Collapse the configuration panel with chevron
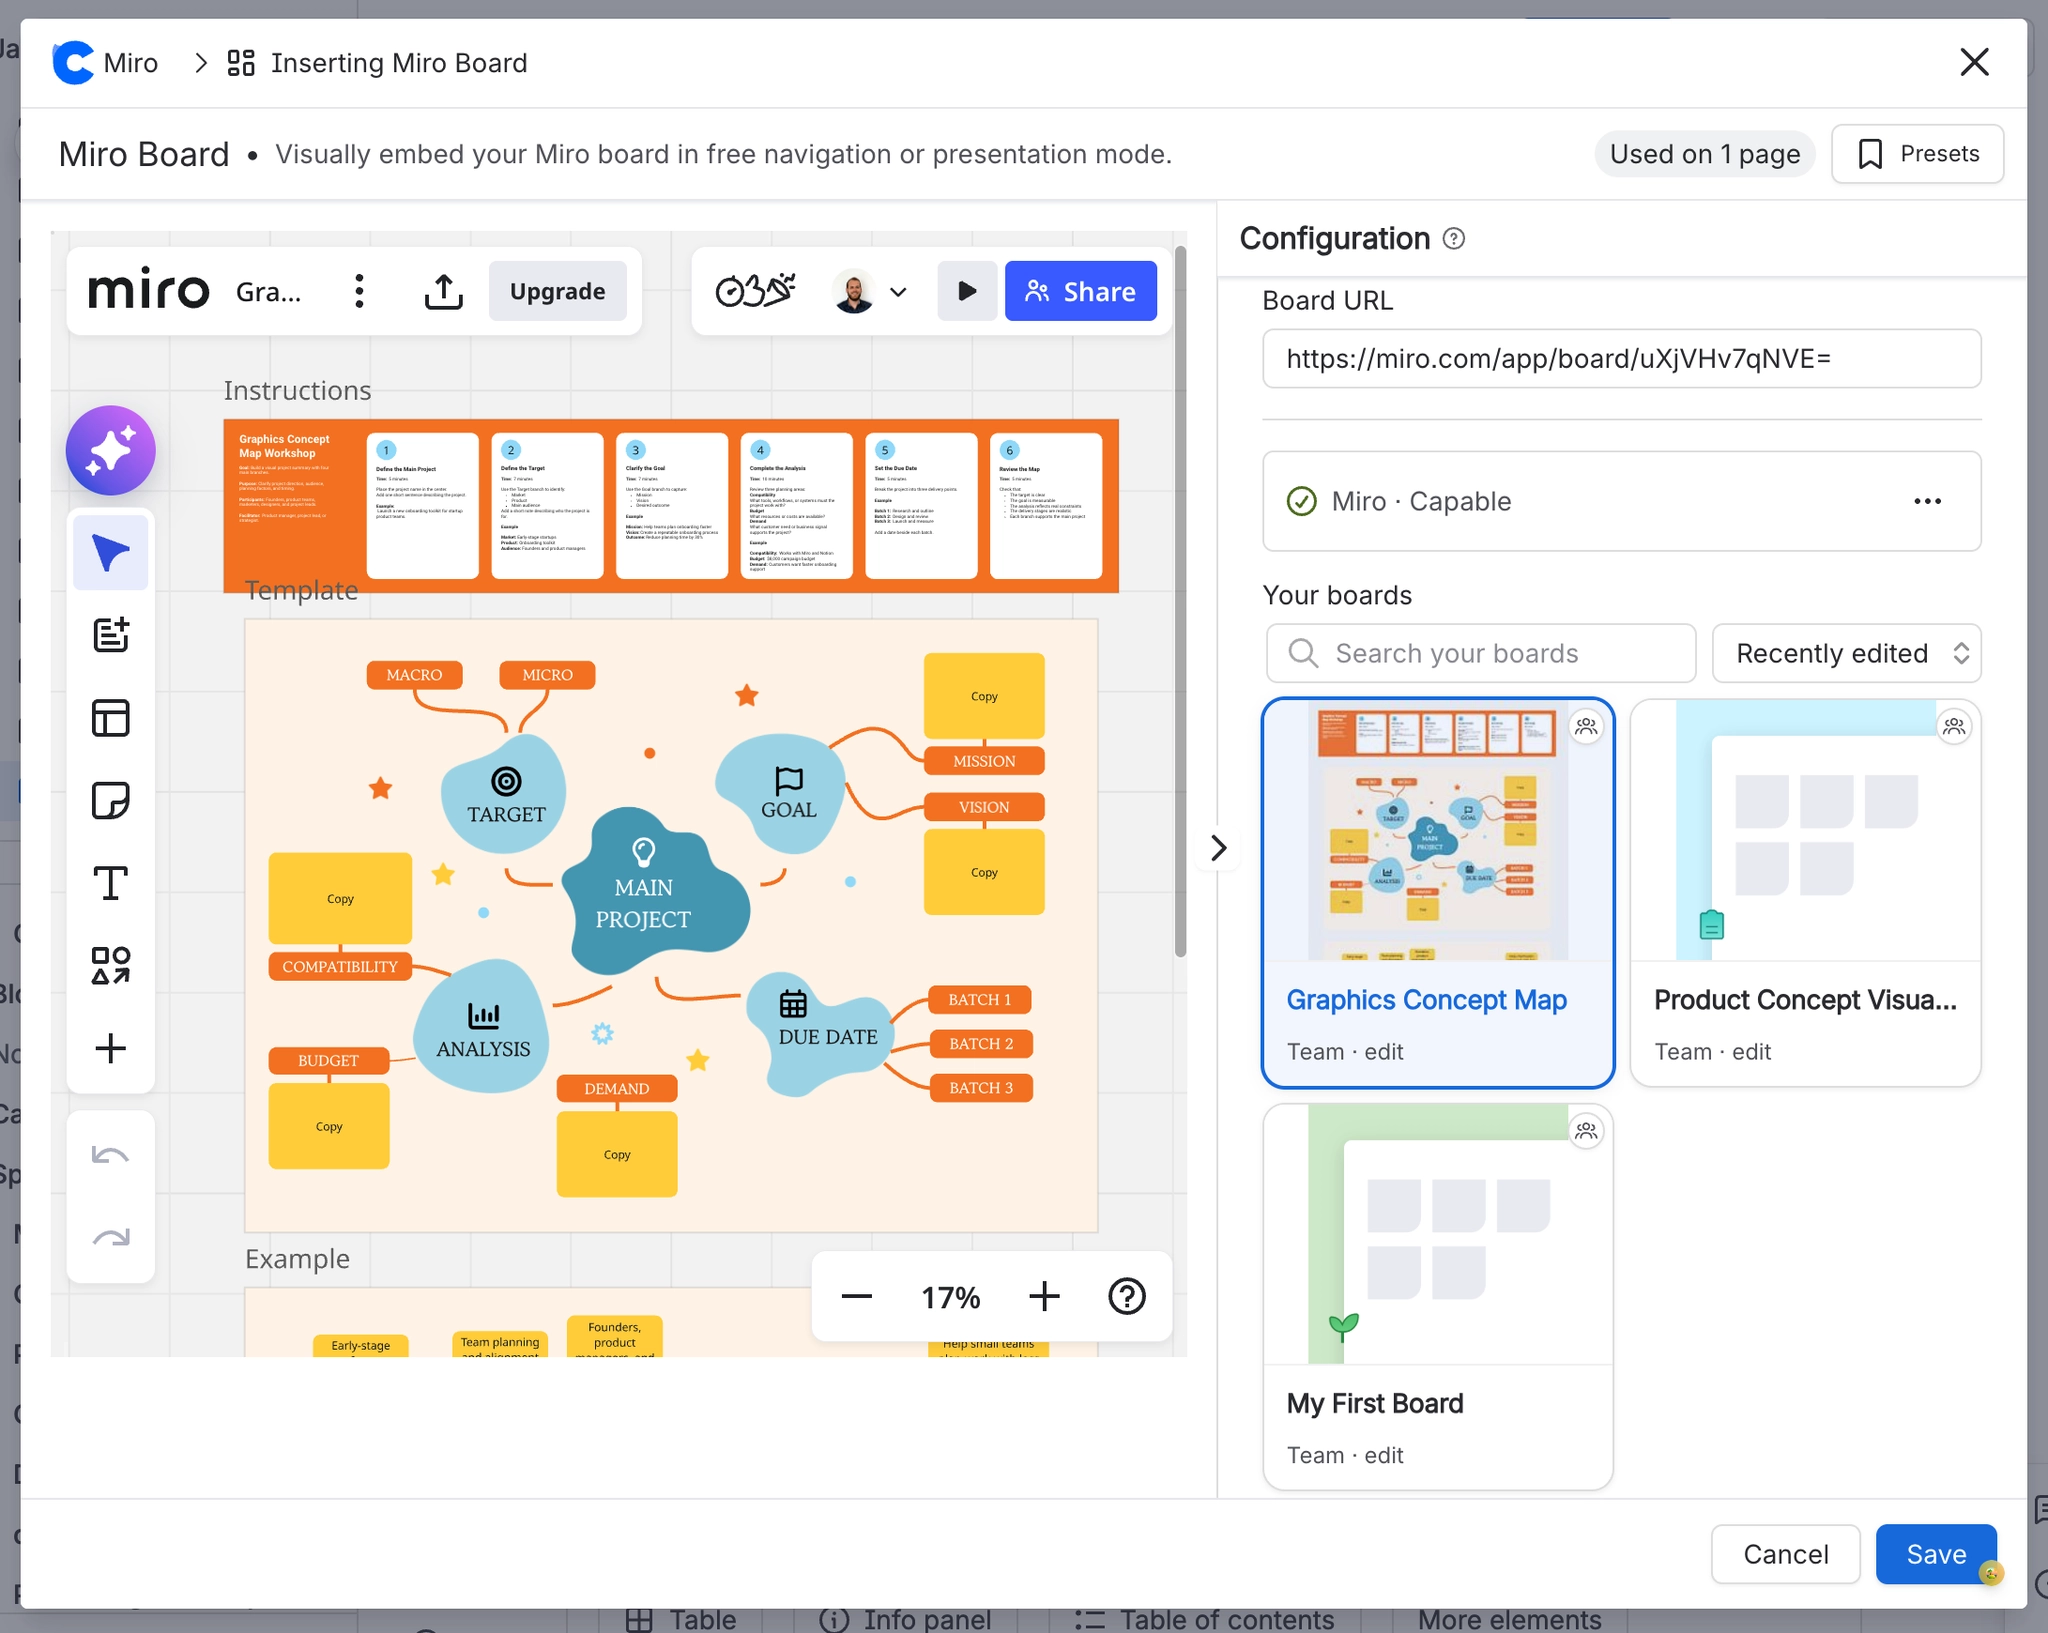 (1218, 848)
